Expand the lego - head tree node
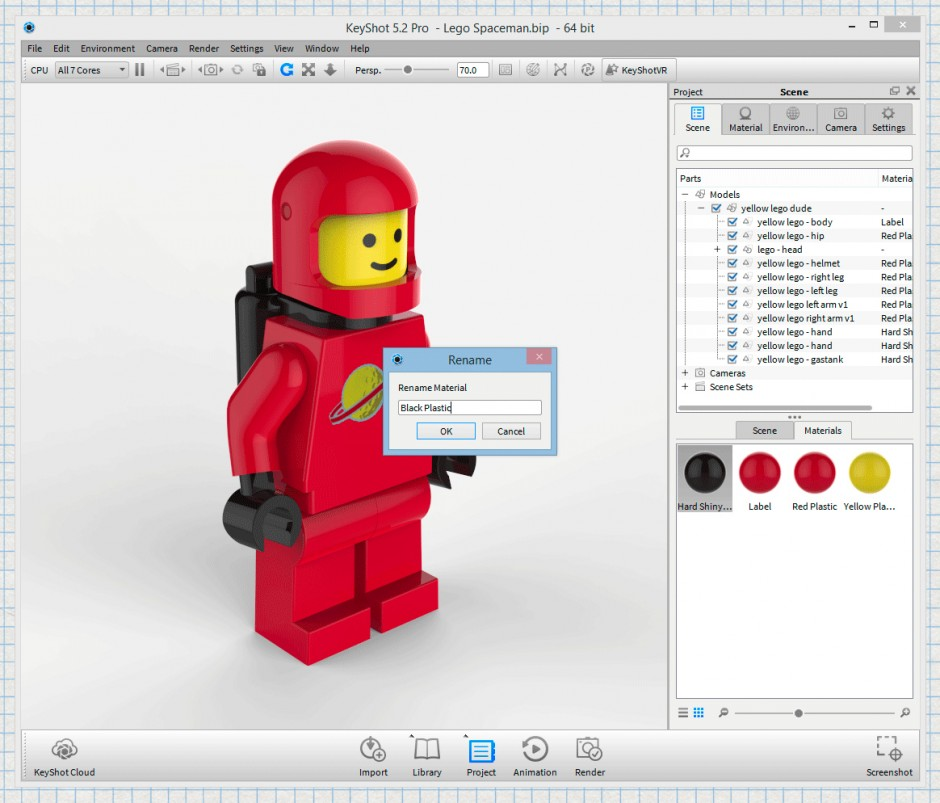940x803 pixels. 717,249
